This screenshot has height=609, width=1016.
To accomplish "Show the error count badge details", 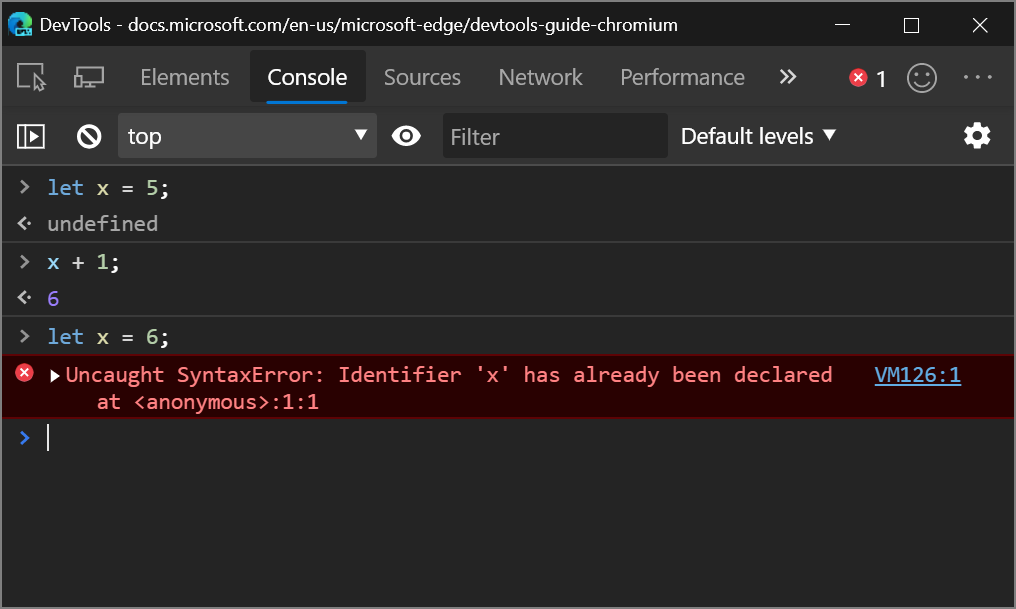I will pos(866,77).
